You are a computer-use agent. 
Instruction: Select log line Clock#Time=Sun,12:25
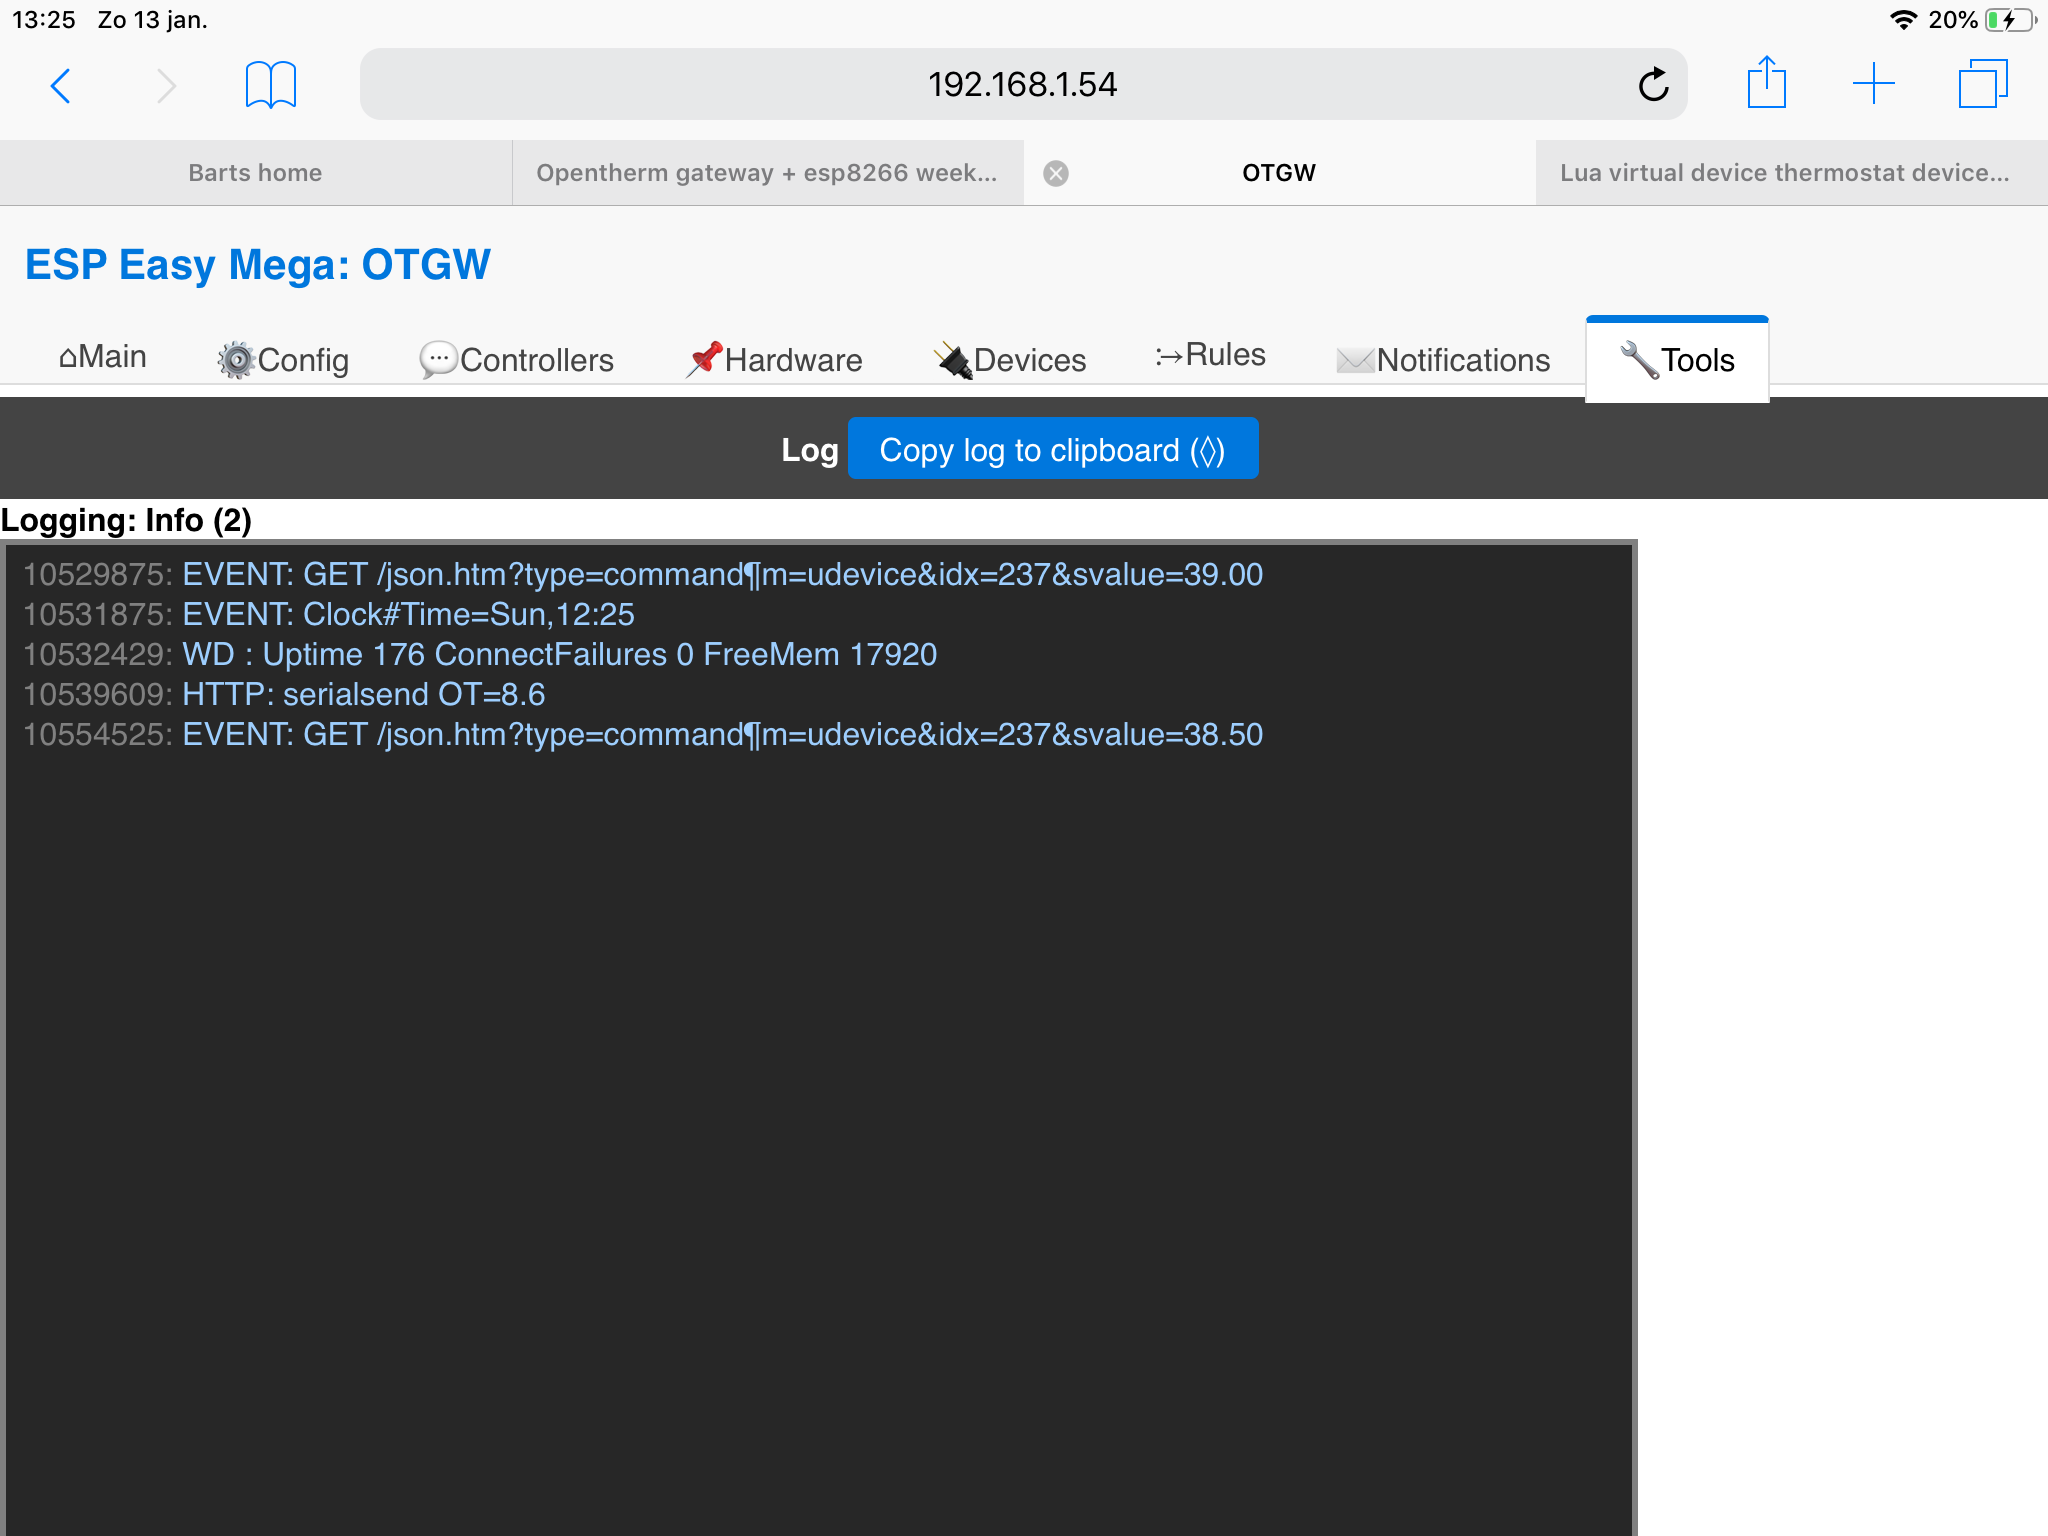329,615
